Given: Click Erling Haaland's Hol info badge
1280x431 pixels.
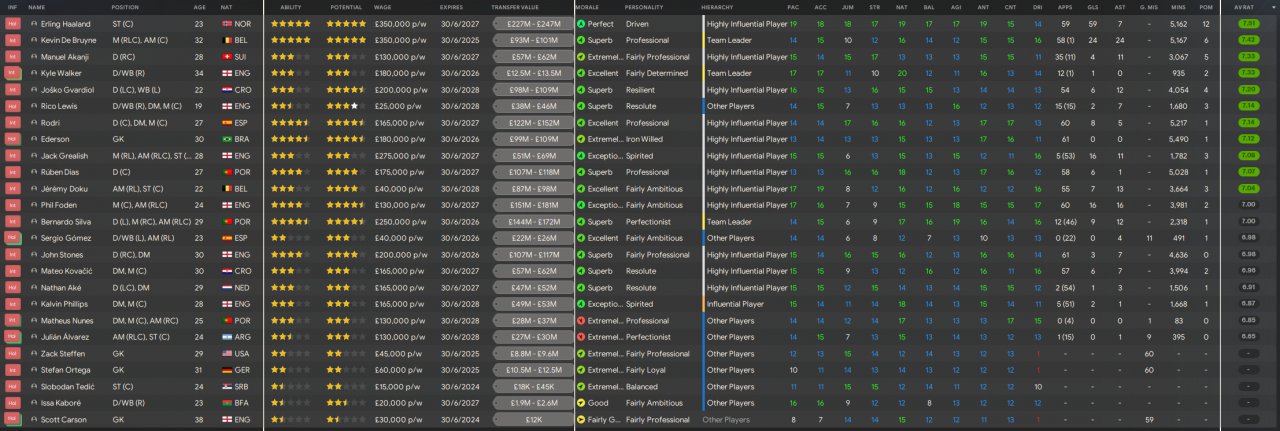Looking at the screenshot, I should 12,23.
